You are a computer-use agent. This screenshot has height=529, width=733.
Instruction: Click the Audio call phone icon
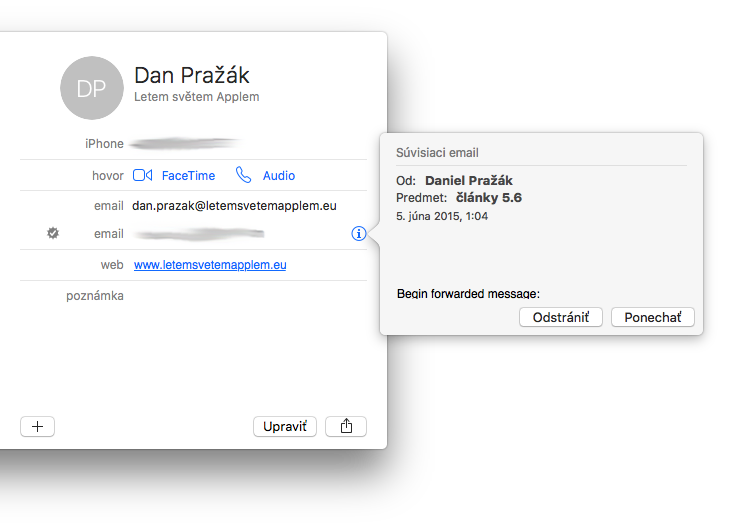(244, 175)
